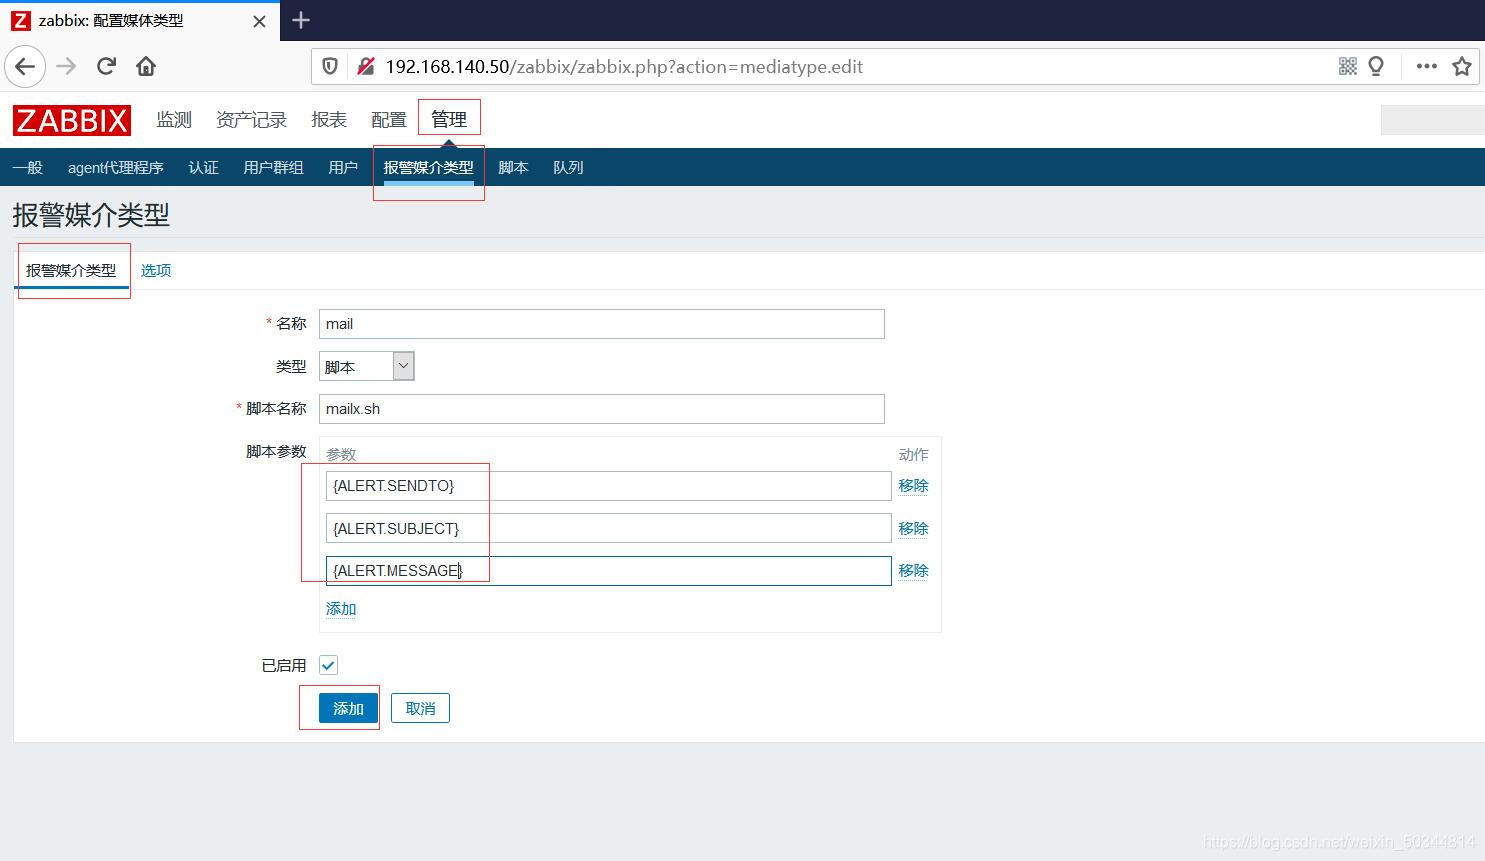
Task: Remove the {ALERT.SUBJECT} parameter via 移除
Action: (913, 528)
